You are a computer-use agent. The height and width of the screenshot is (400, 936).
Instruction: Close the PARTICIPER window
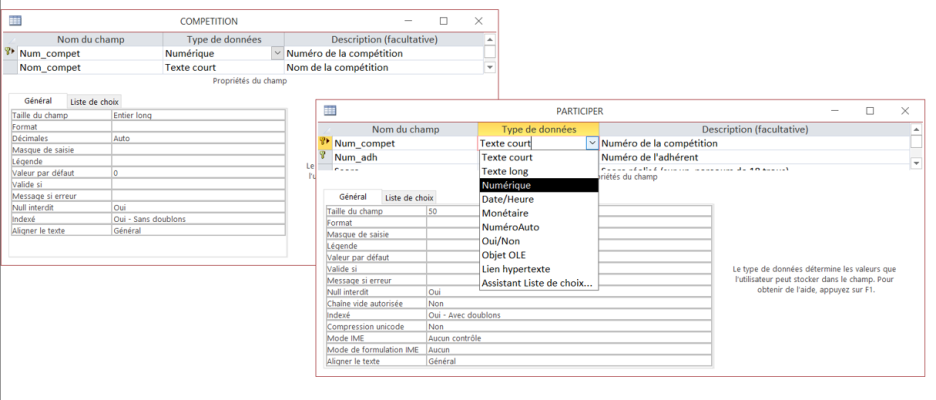click(x=906, y=111)
